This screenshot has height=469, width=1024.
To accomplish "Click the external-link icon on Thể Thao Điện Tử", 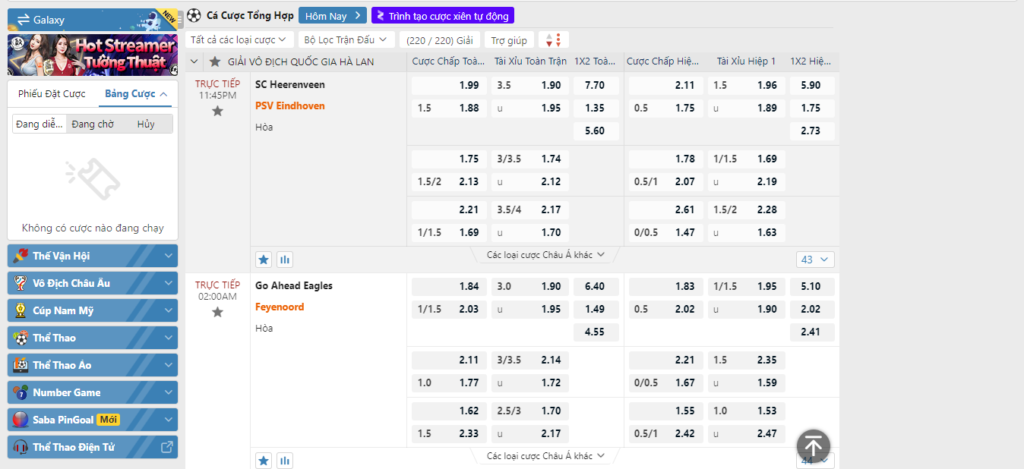I will coord(167,447).
